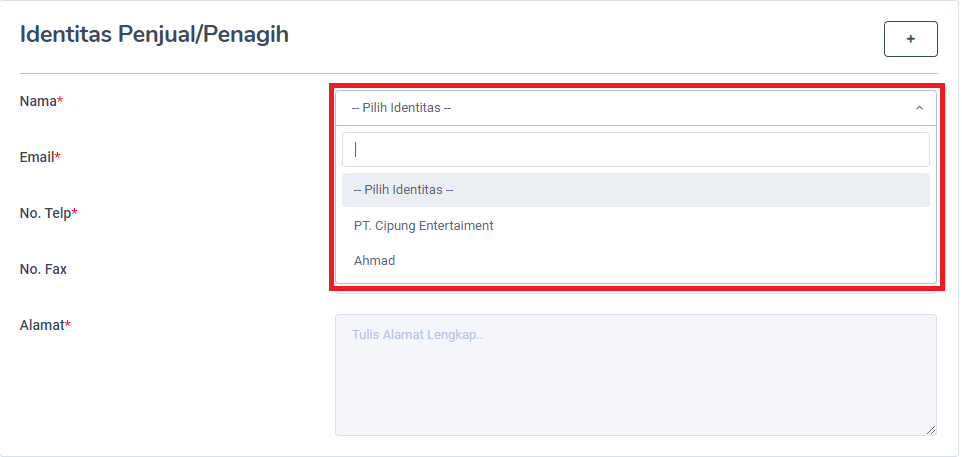Screen dimensions: 962x457
Task: Pick Ahmad from the identity list
Action: [x=375, y=261]
